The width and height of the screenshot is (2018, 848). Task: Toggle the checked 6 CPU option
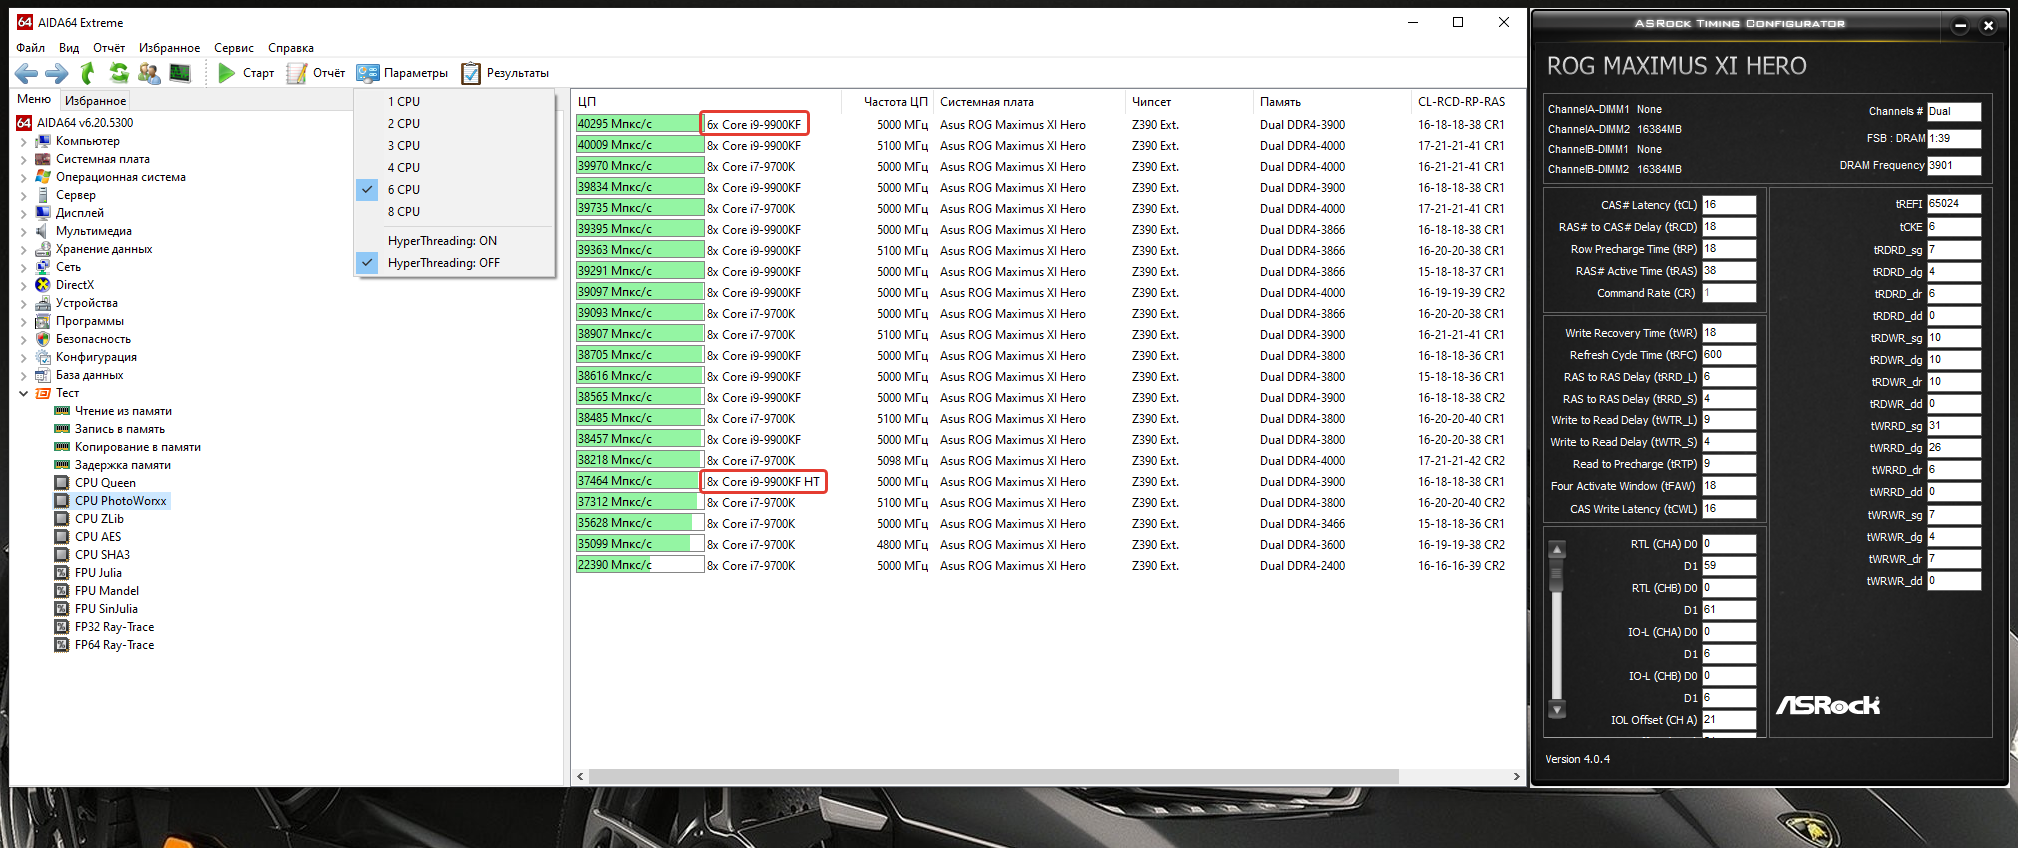click(455, 190)
